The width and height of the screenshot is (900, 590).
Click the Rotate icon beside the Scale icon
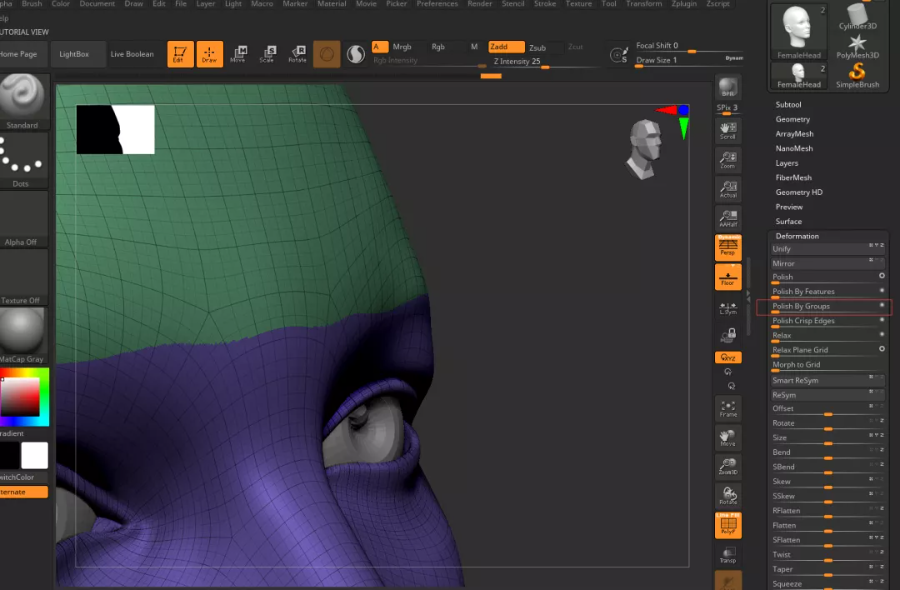[x=297, y=54]
